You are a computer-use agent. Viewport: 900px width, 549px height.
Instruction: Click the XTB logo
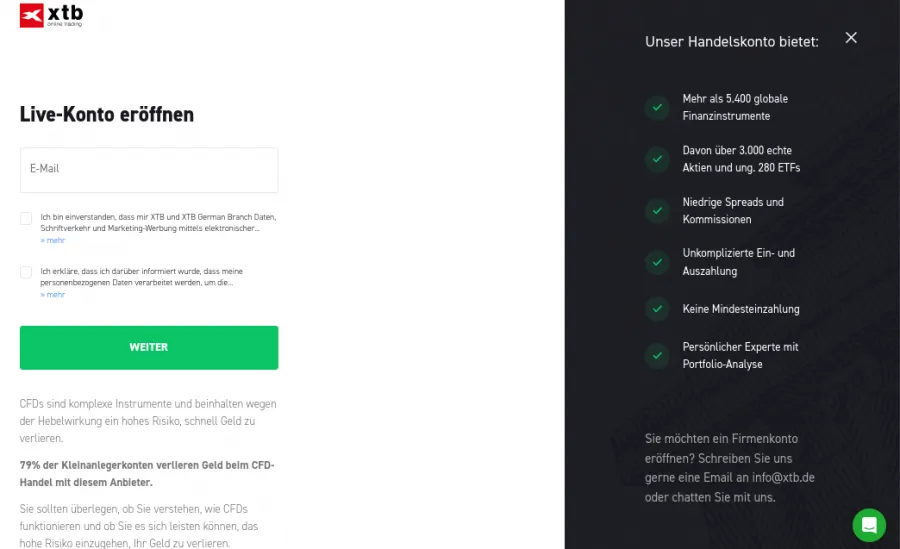click(x=51, y=15)
